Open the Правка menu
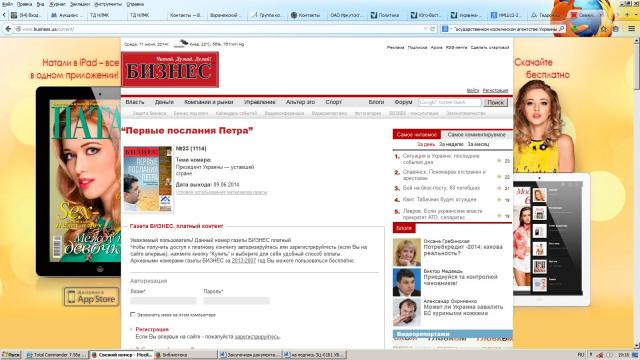Image resolution: width=640 pixels, height=360 pixels. (x=24, y=4)
